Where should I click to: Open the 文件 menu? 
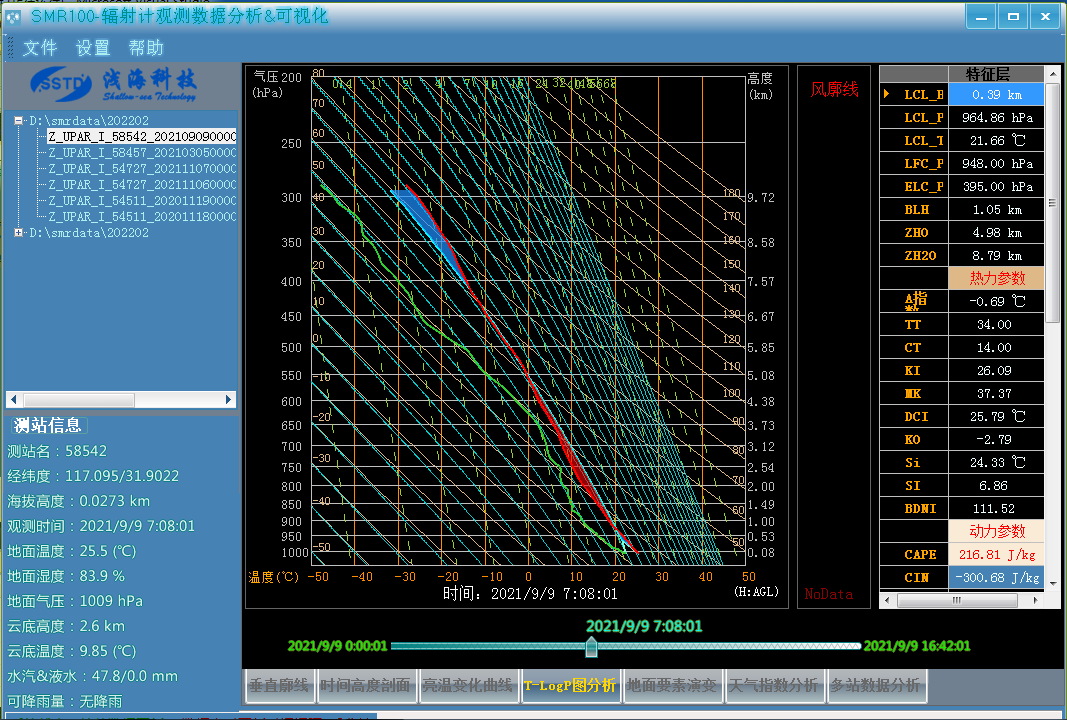pos(39,48)
